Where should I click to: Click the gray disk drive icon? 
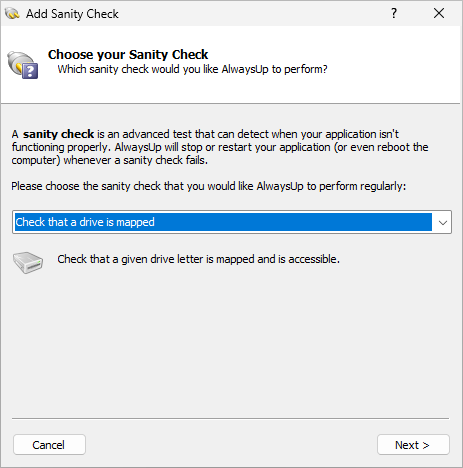point(28,263)
